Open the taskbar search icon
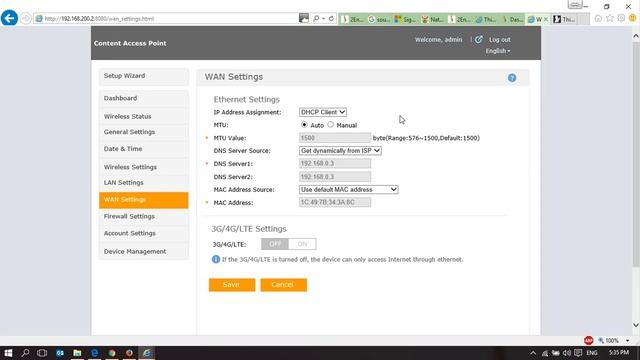The height and width of the screenshot is (360, 640). coord(25,353)
